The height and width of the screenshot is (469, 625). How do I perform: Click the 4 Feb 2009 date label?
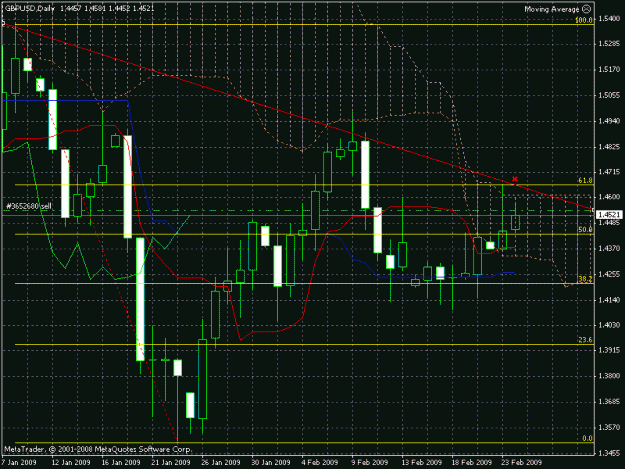pyautogui.click(x=320, y=462)
